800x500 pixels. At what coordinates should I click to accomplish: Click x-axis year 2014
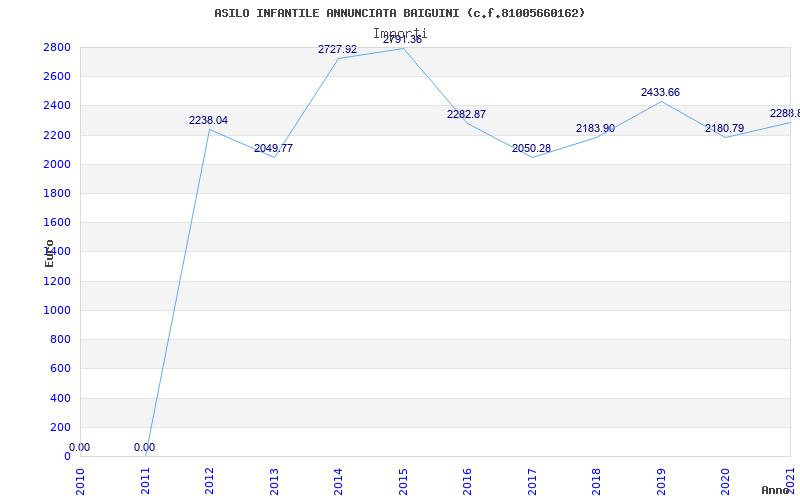coord(338,481)
